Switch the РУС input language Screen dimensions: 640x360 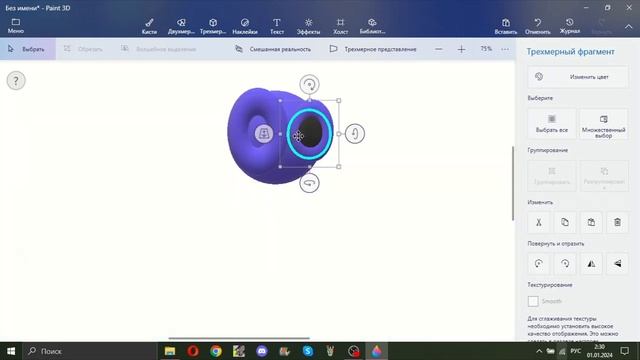click(x=576, y=351)
